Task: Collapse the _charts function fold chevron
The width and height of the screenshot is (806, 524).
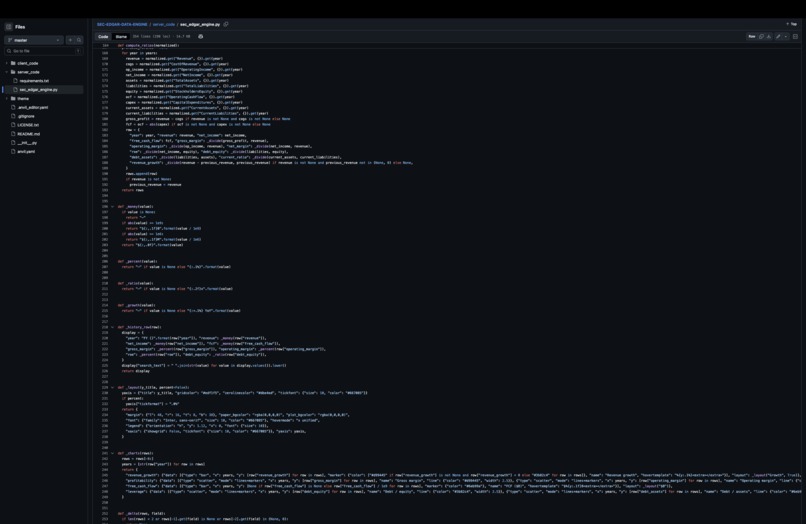Action: pyautogui.click(x=113, y=453)
